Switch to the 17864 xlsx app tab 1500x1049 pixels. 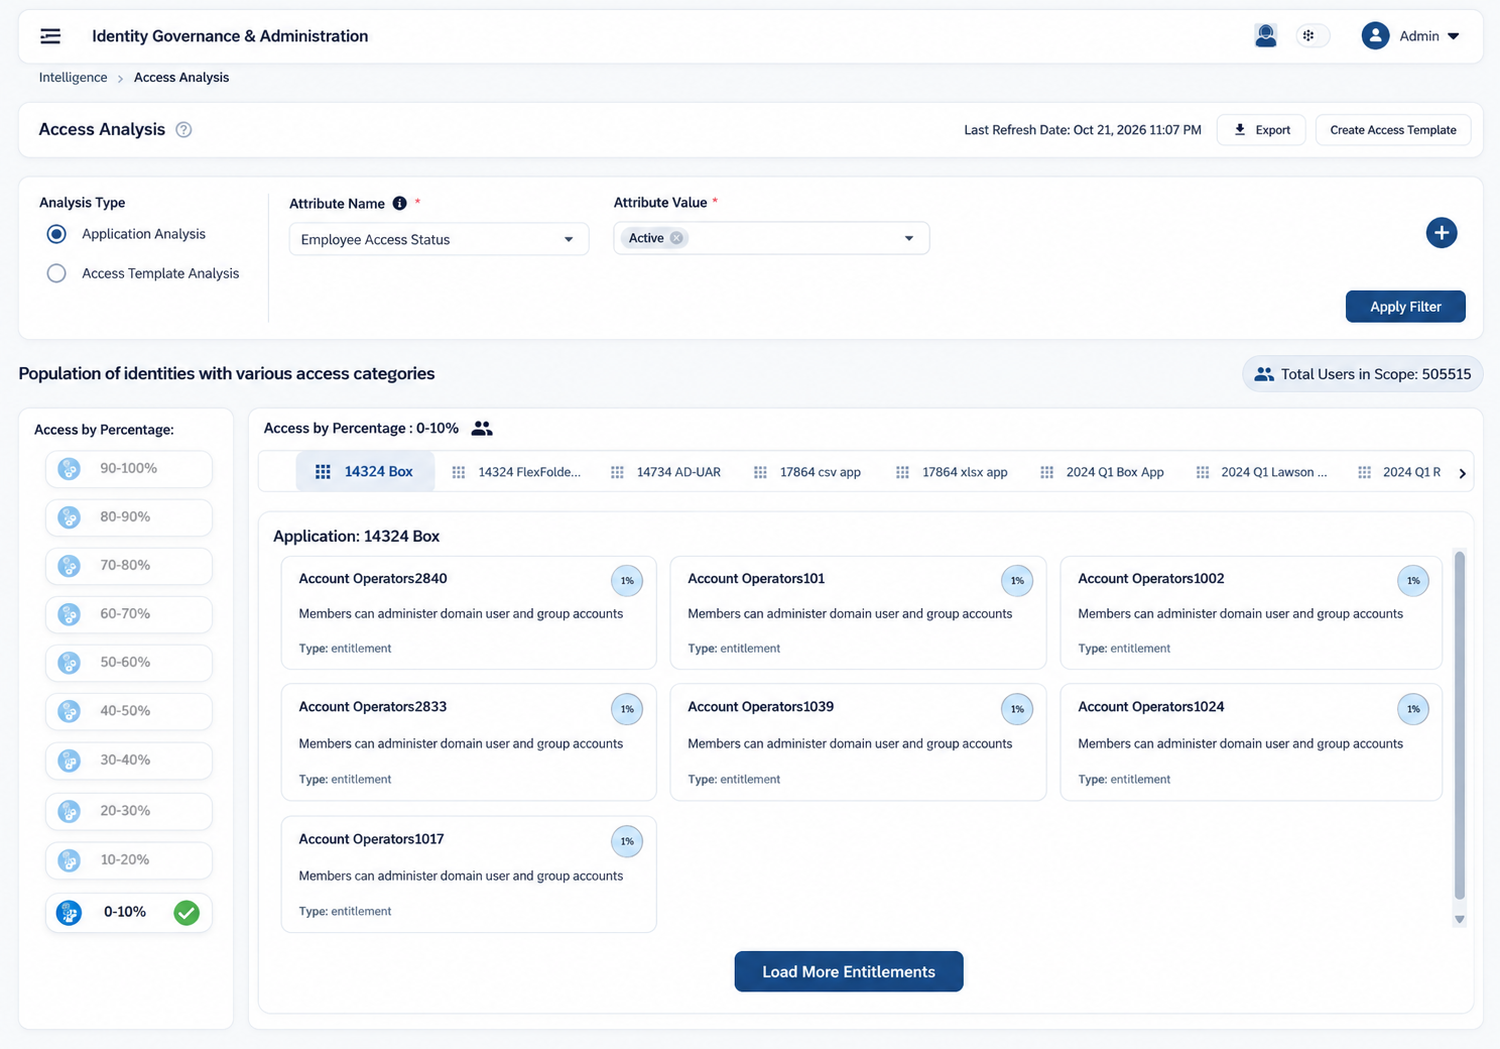952,472
